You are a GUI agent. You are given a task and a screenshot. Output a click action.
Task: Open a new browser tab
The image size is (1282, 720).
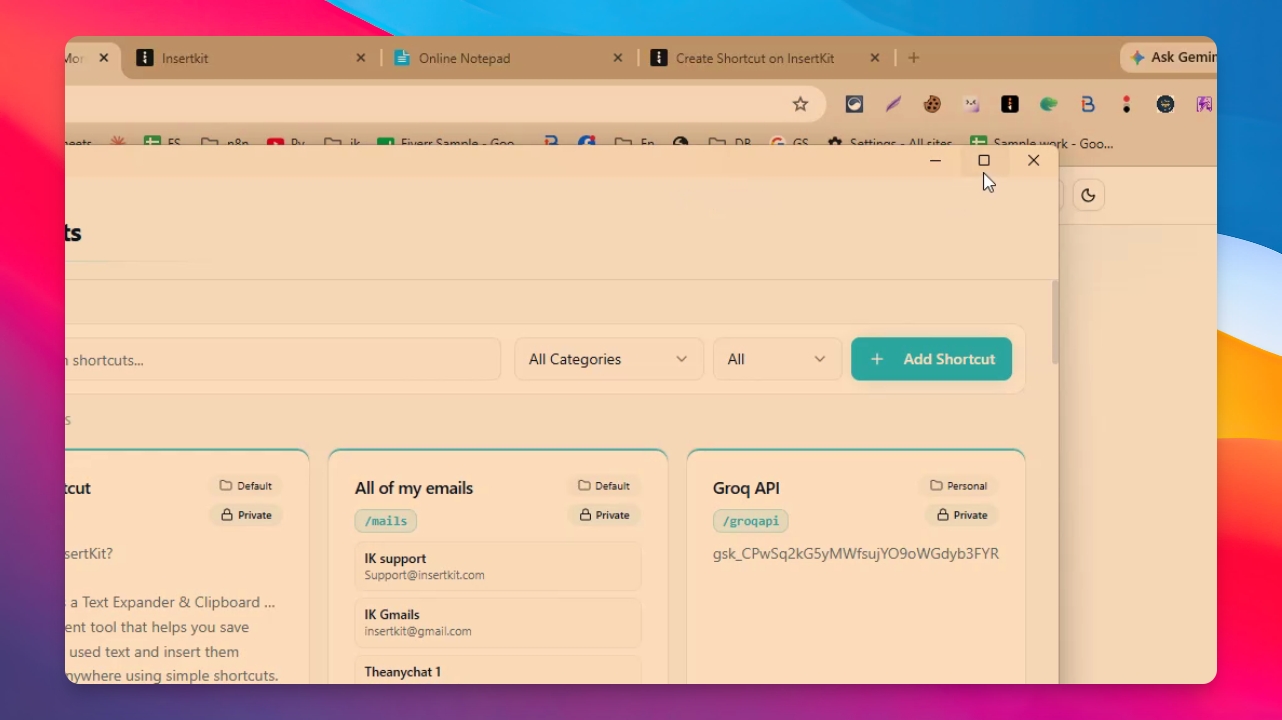pos(913,58)
